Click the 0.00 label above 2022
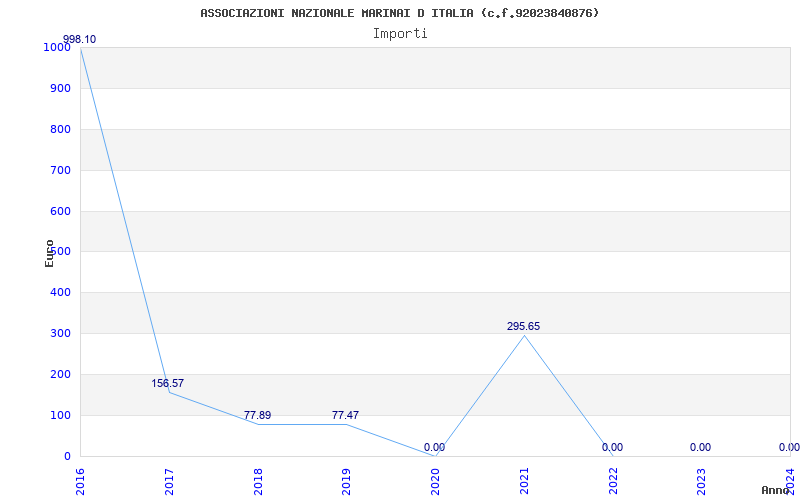This screenshot has width=800, height=500. pos(612,447)
